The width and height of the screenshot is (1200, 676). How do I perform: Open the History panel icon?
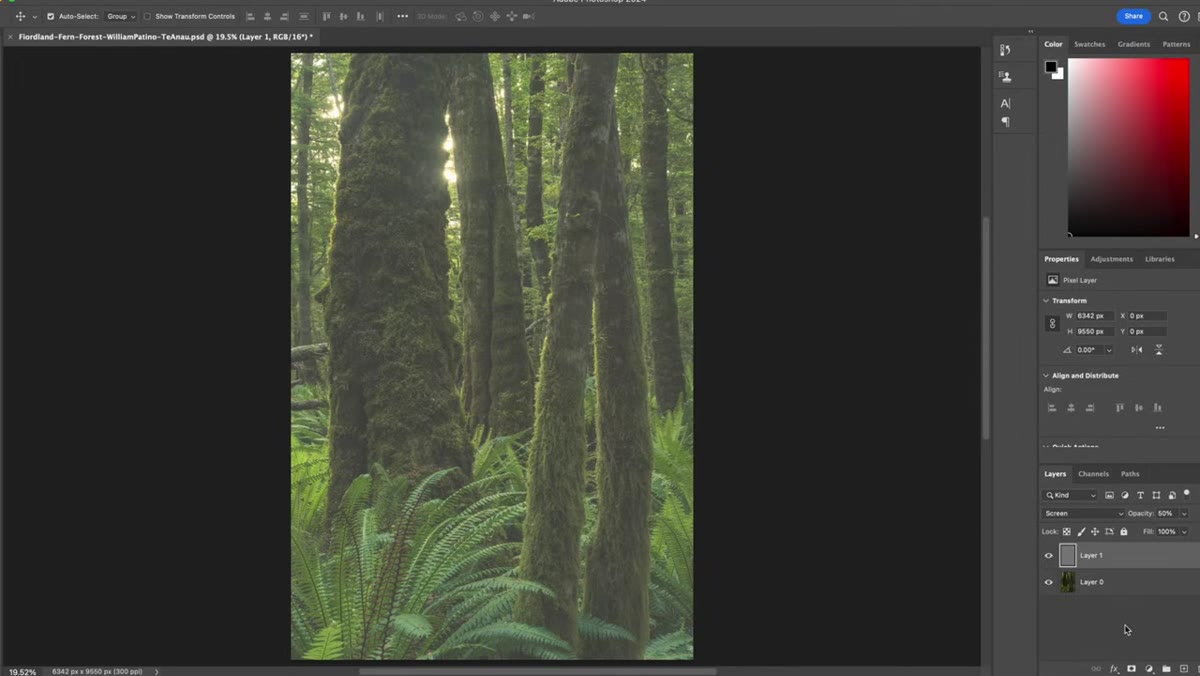[1005, 50]
